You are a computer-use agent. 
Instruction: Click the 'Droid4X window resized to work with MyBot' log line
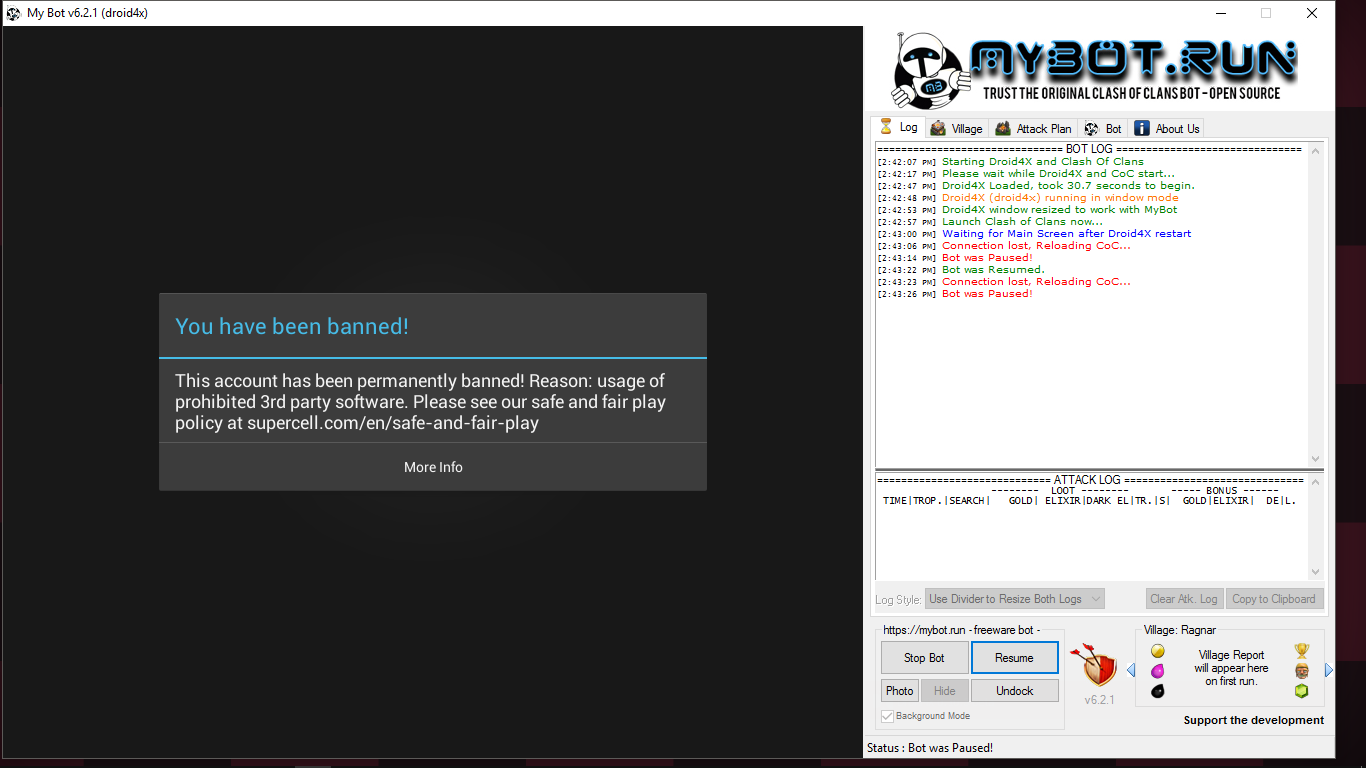(1059, 209)
